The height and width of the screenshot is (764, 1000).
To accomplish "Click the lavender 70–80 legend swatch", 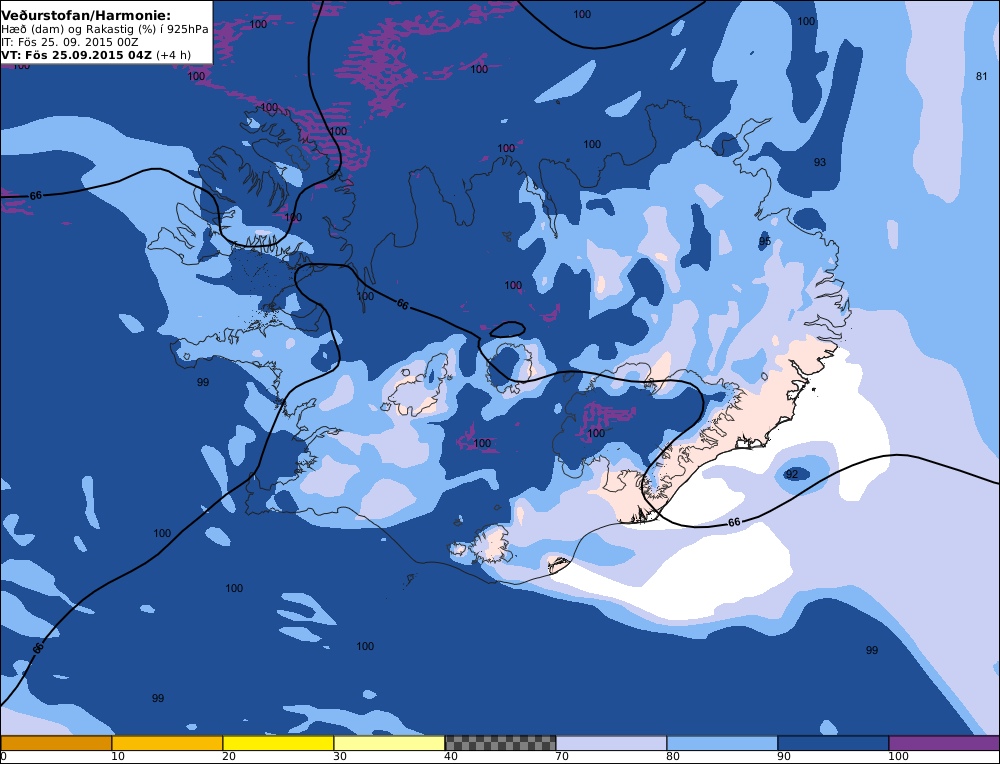I will pos(611,743).
